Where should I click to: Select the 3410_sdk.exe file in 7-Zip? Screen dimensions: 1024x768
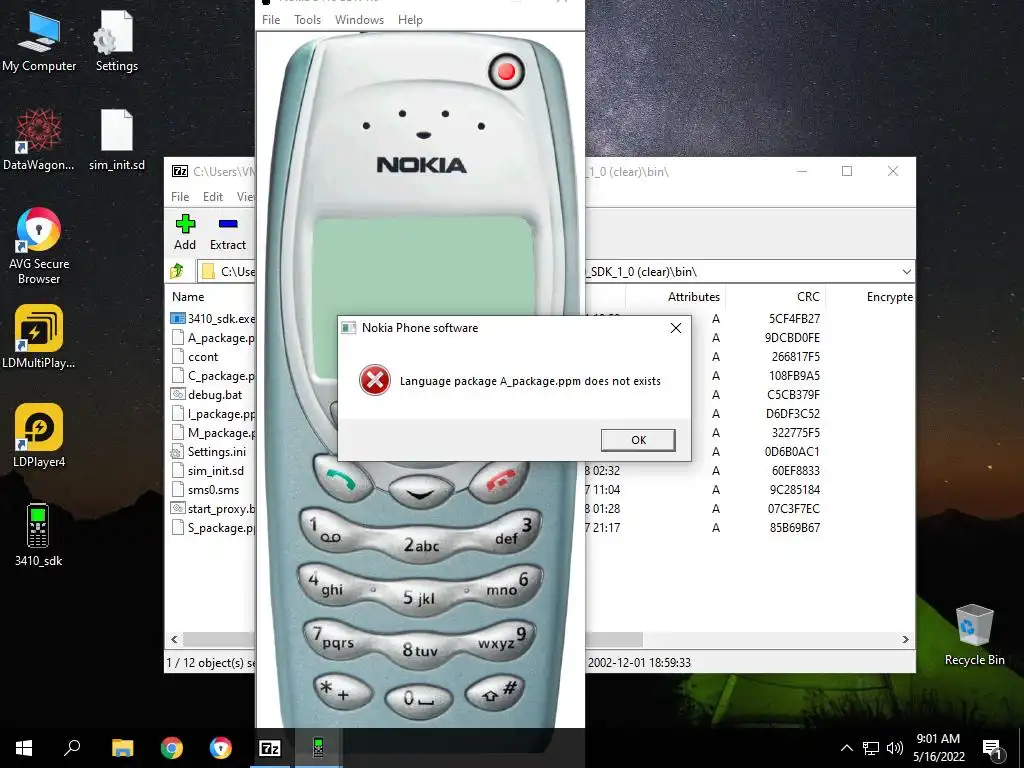pyautogui.click(x=221, y=319)
